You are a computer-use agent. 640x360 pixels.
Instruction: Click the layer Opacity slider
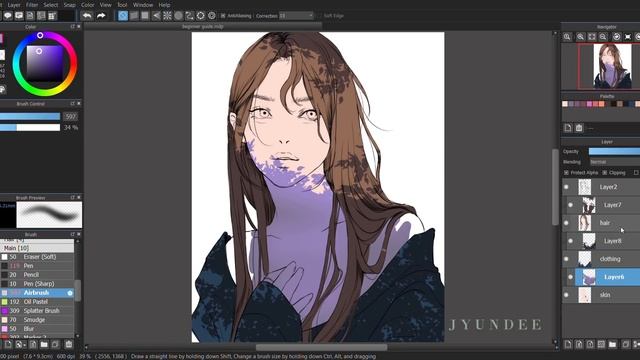pos(614,151)
